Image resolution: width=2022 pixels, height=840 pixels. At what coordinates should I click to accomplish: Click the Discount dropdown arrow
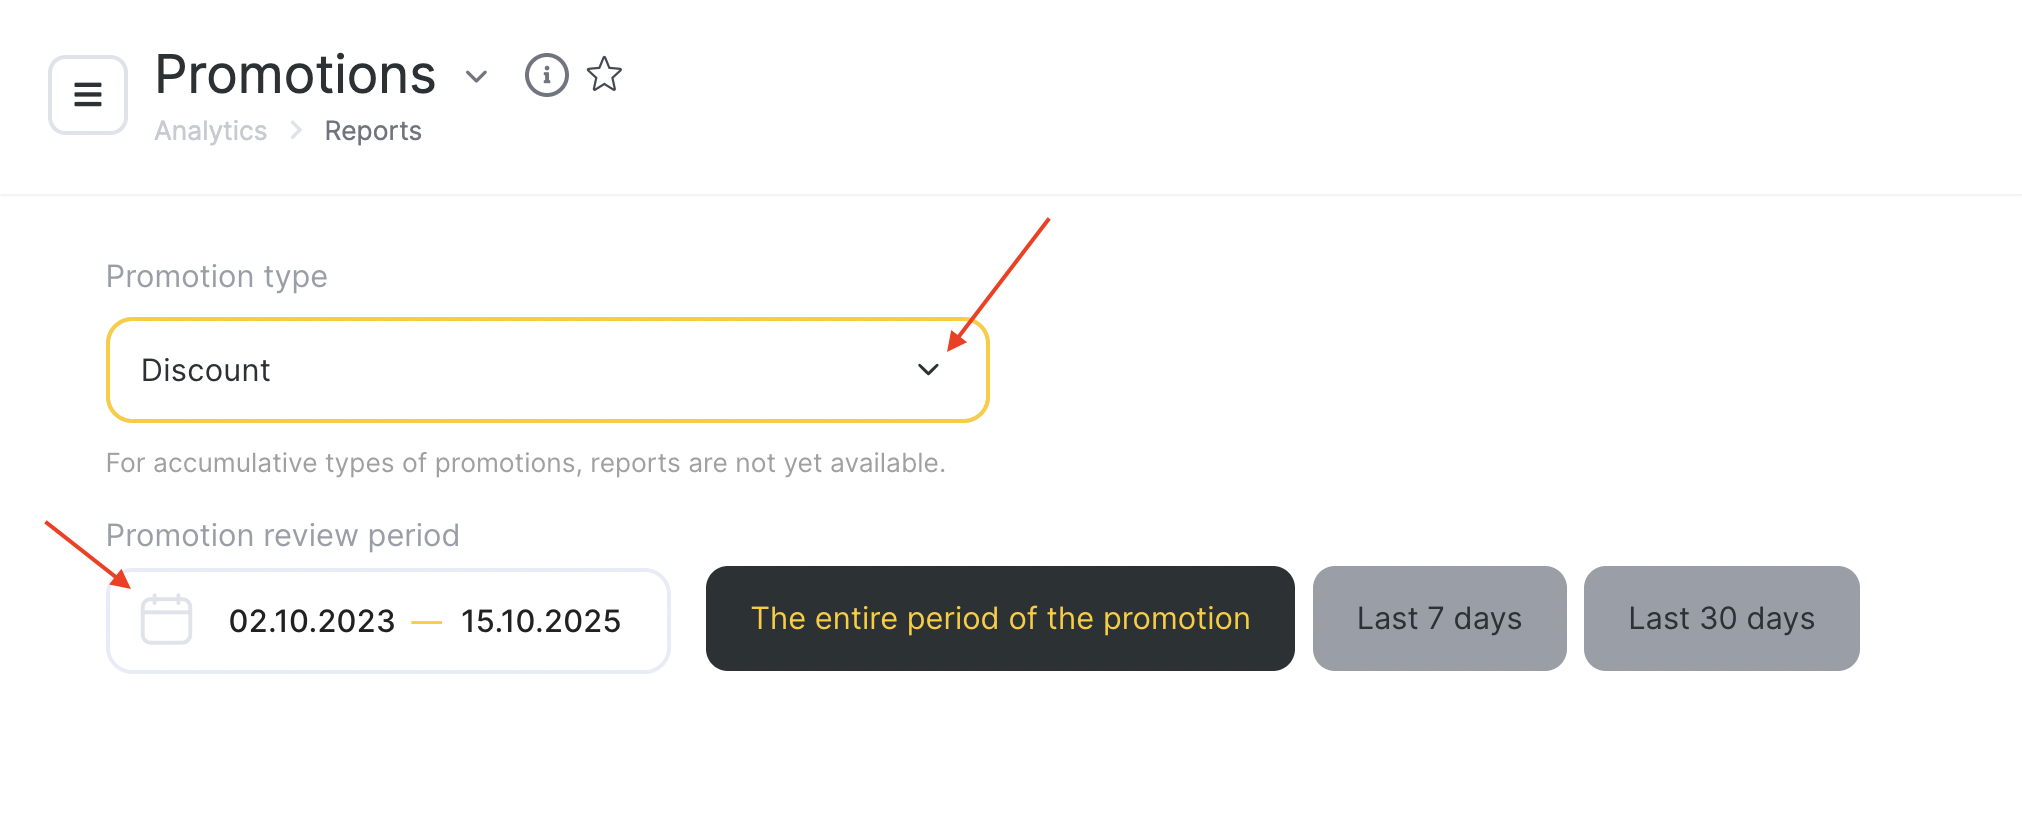coord(928,370)
